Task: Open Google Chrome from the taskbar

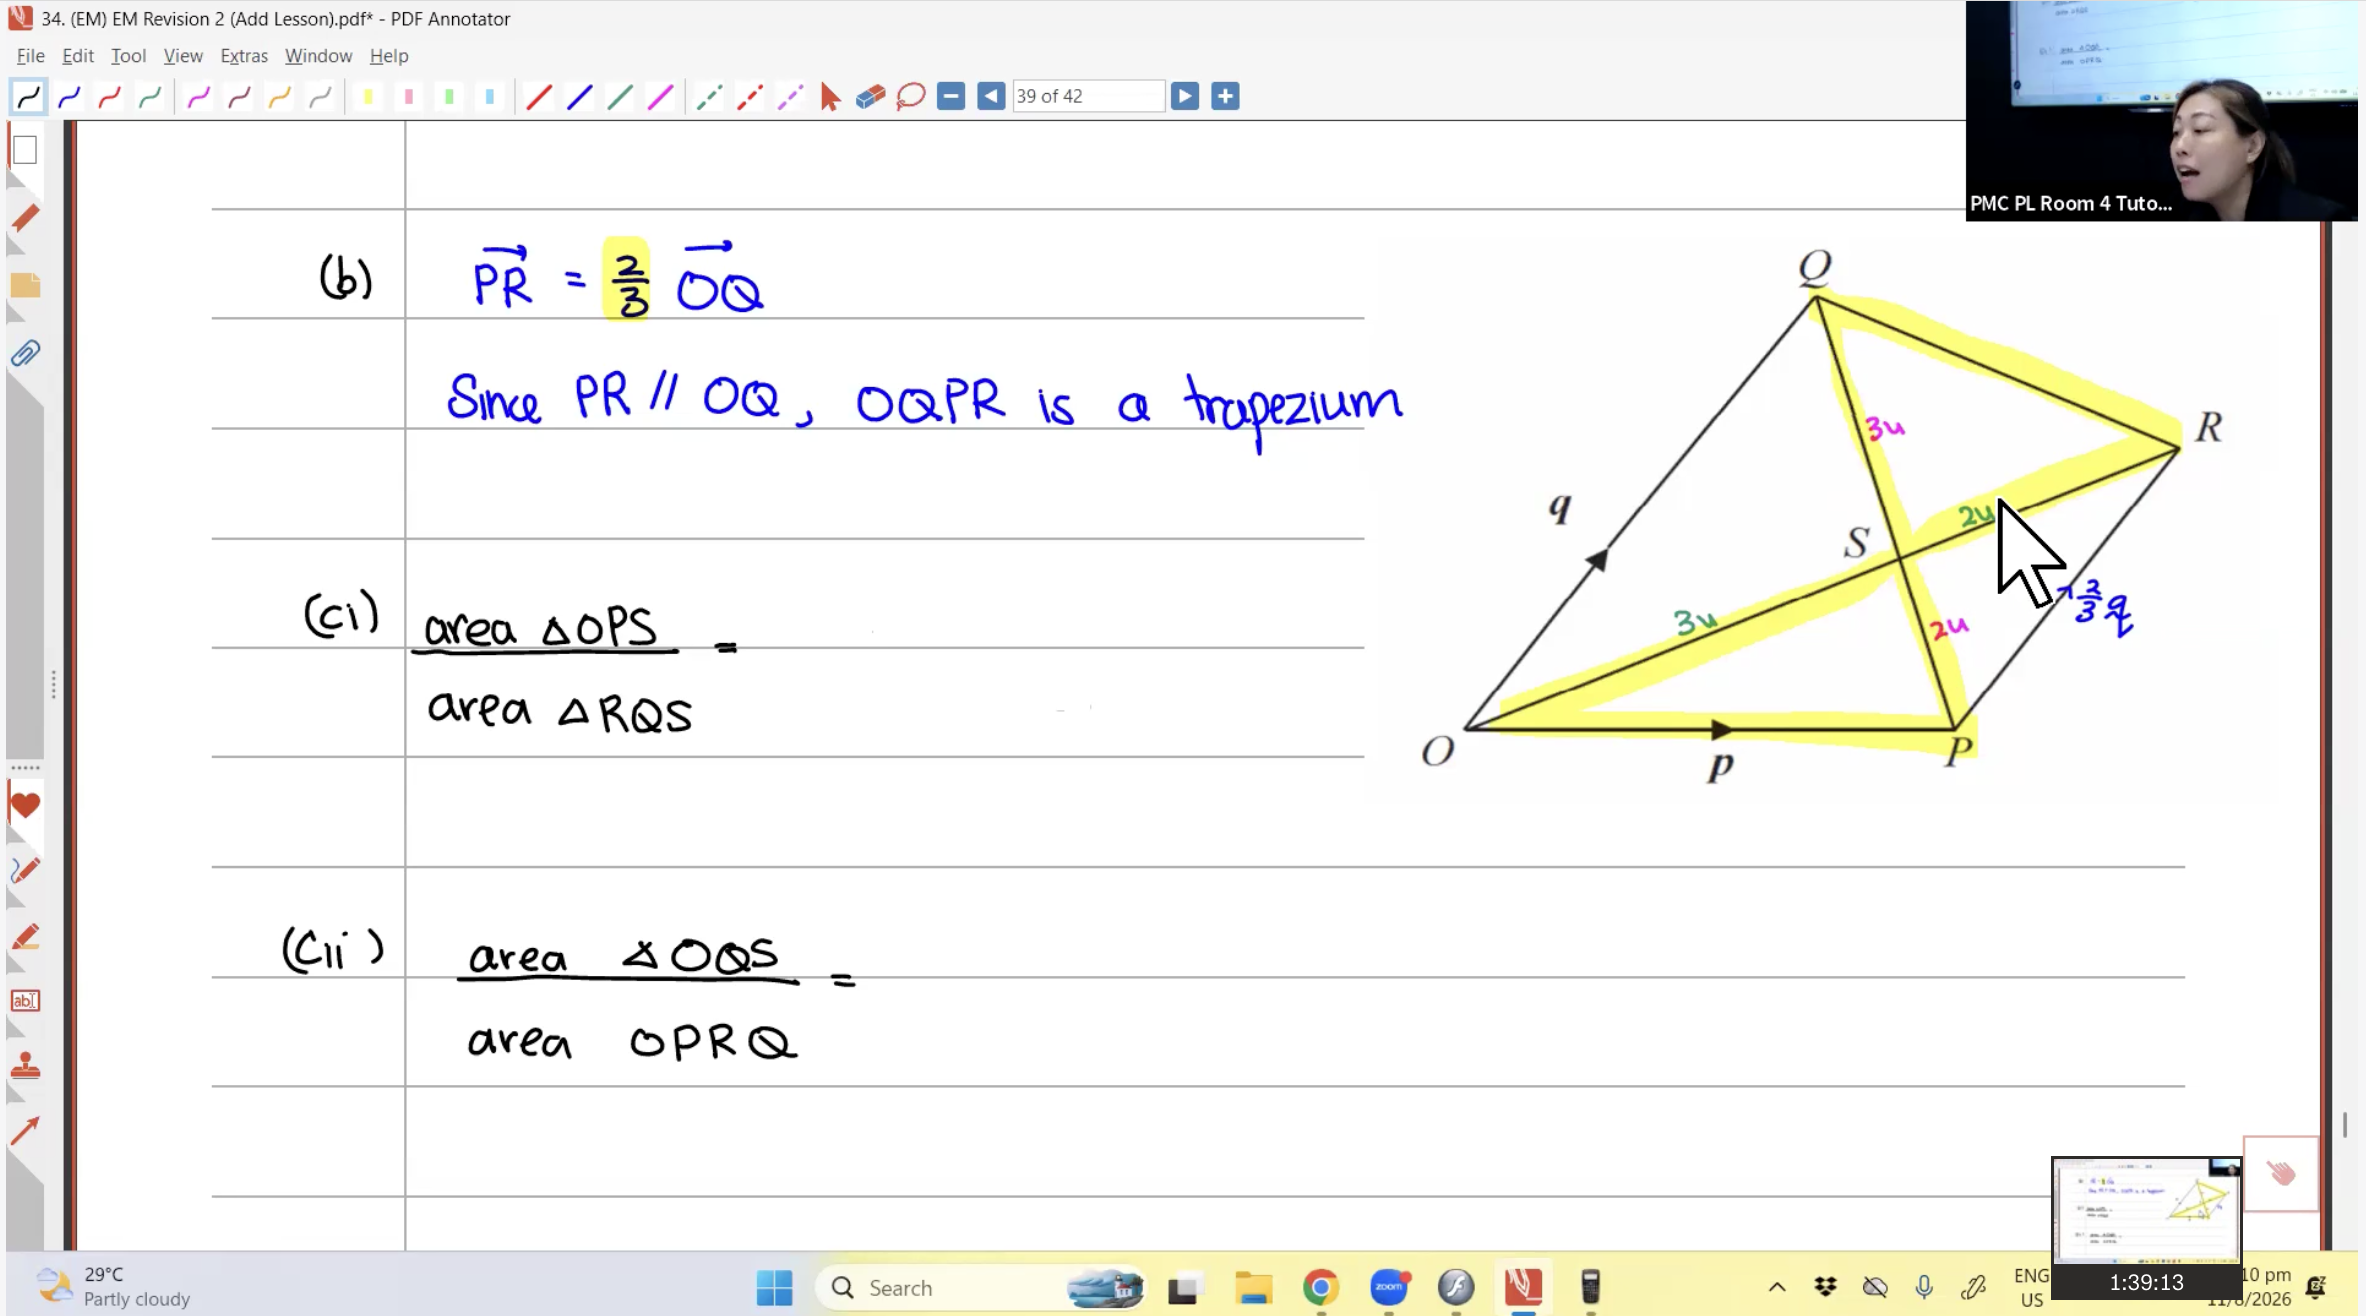Action: click(1320, 1288)
